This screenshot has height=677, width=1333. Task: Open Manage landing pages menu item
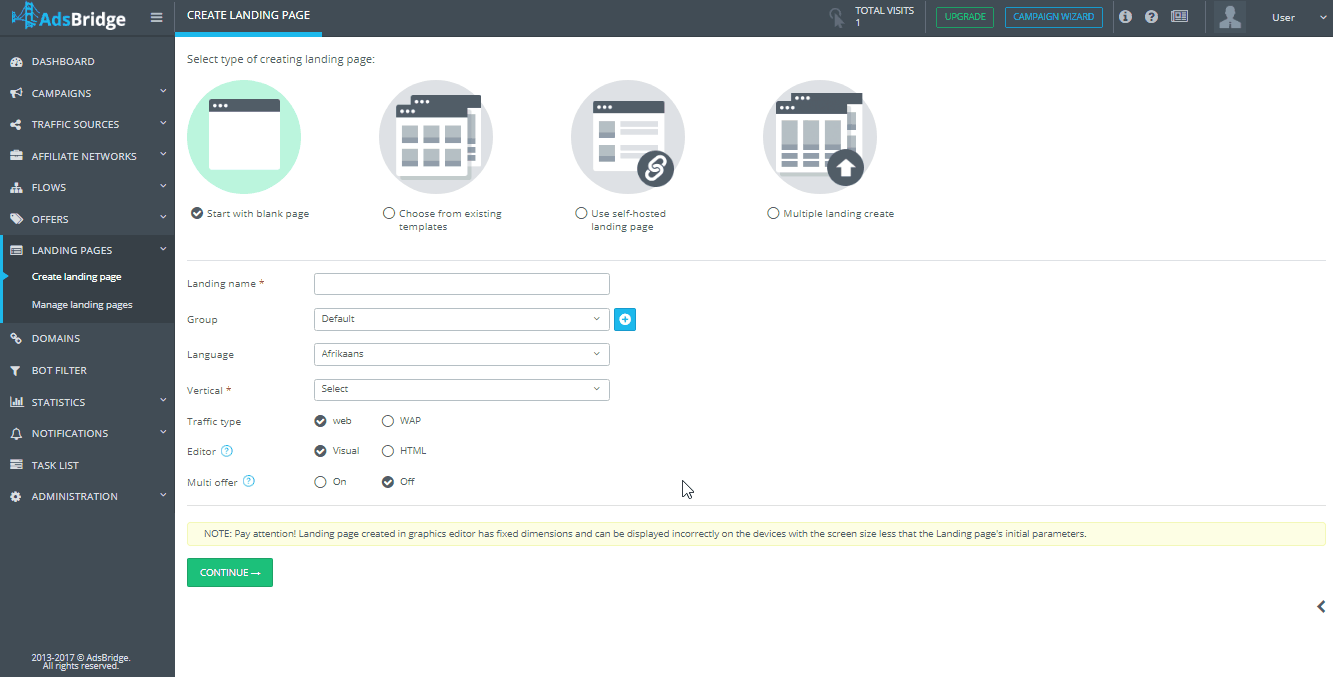coord(82,305)
